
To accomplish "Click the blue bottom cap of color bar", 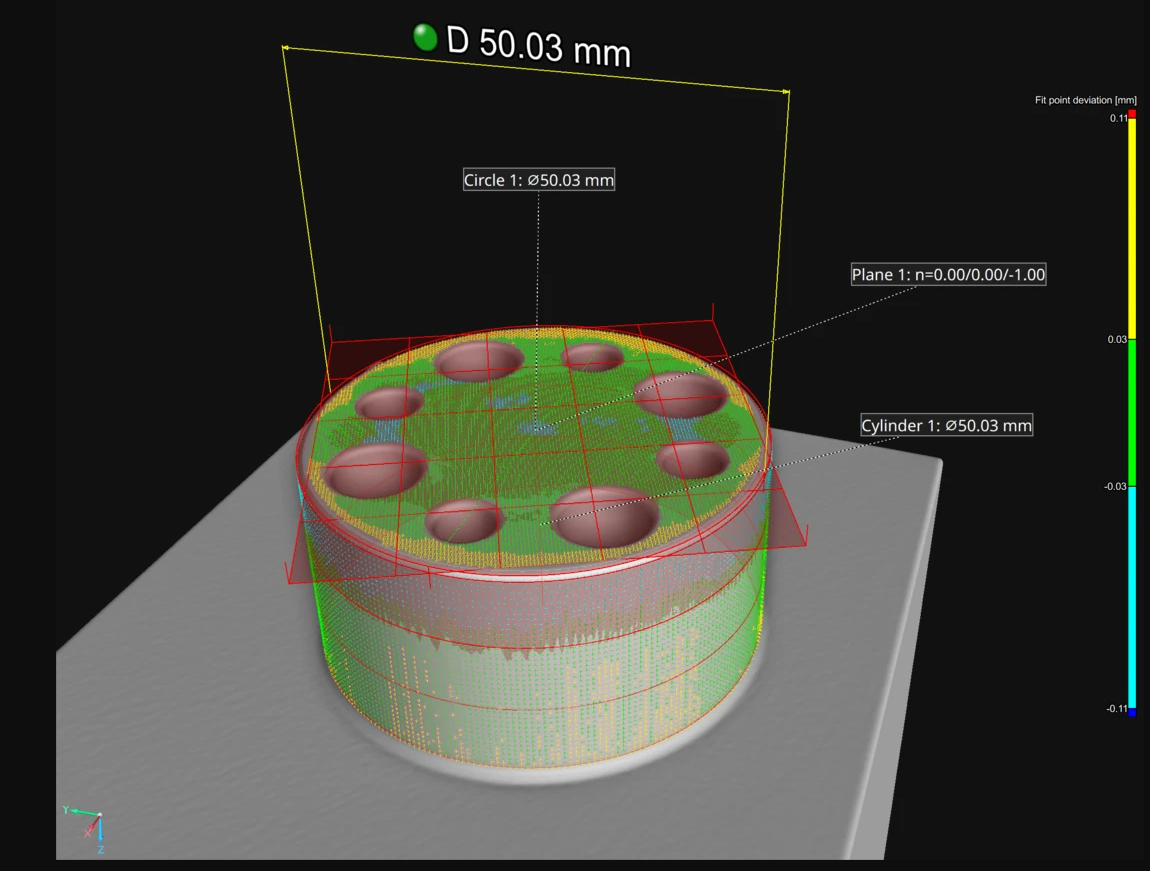I will coord(1132,712).
